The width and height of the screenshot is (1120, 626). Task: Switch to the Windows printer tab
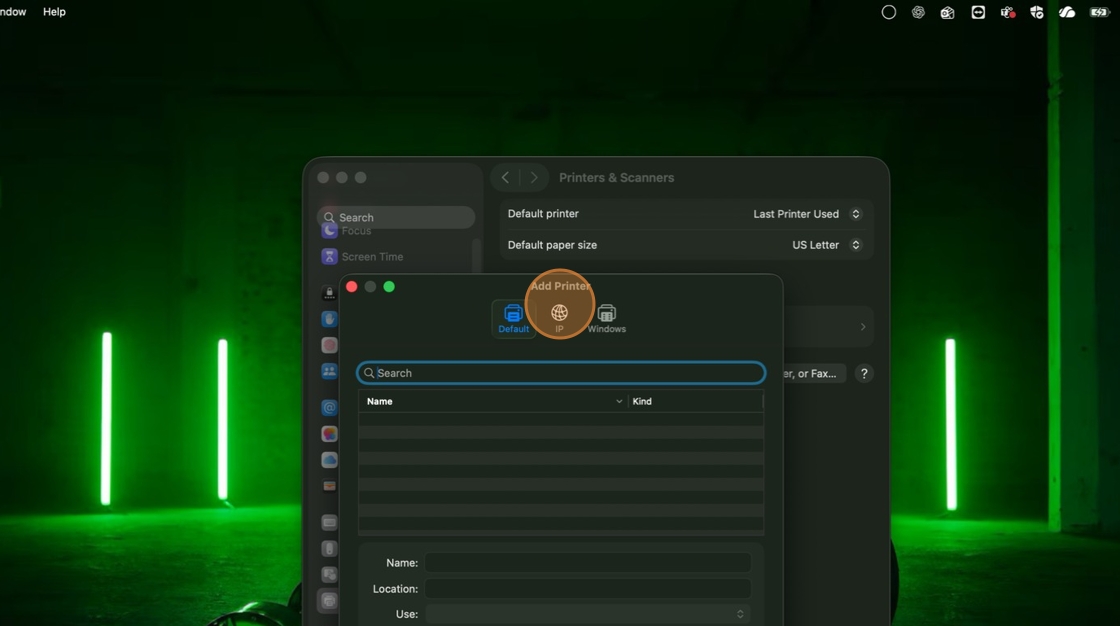click(x=606, y=319)
